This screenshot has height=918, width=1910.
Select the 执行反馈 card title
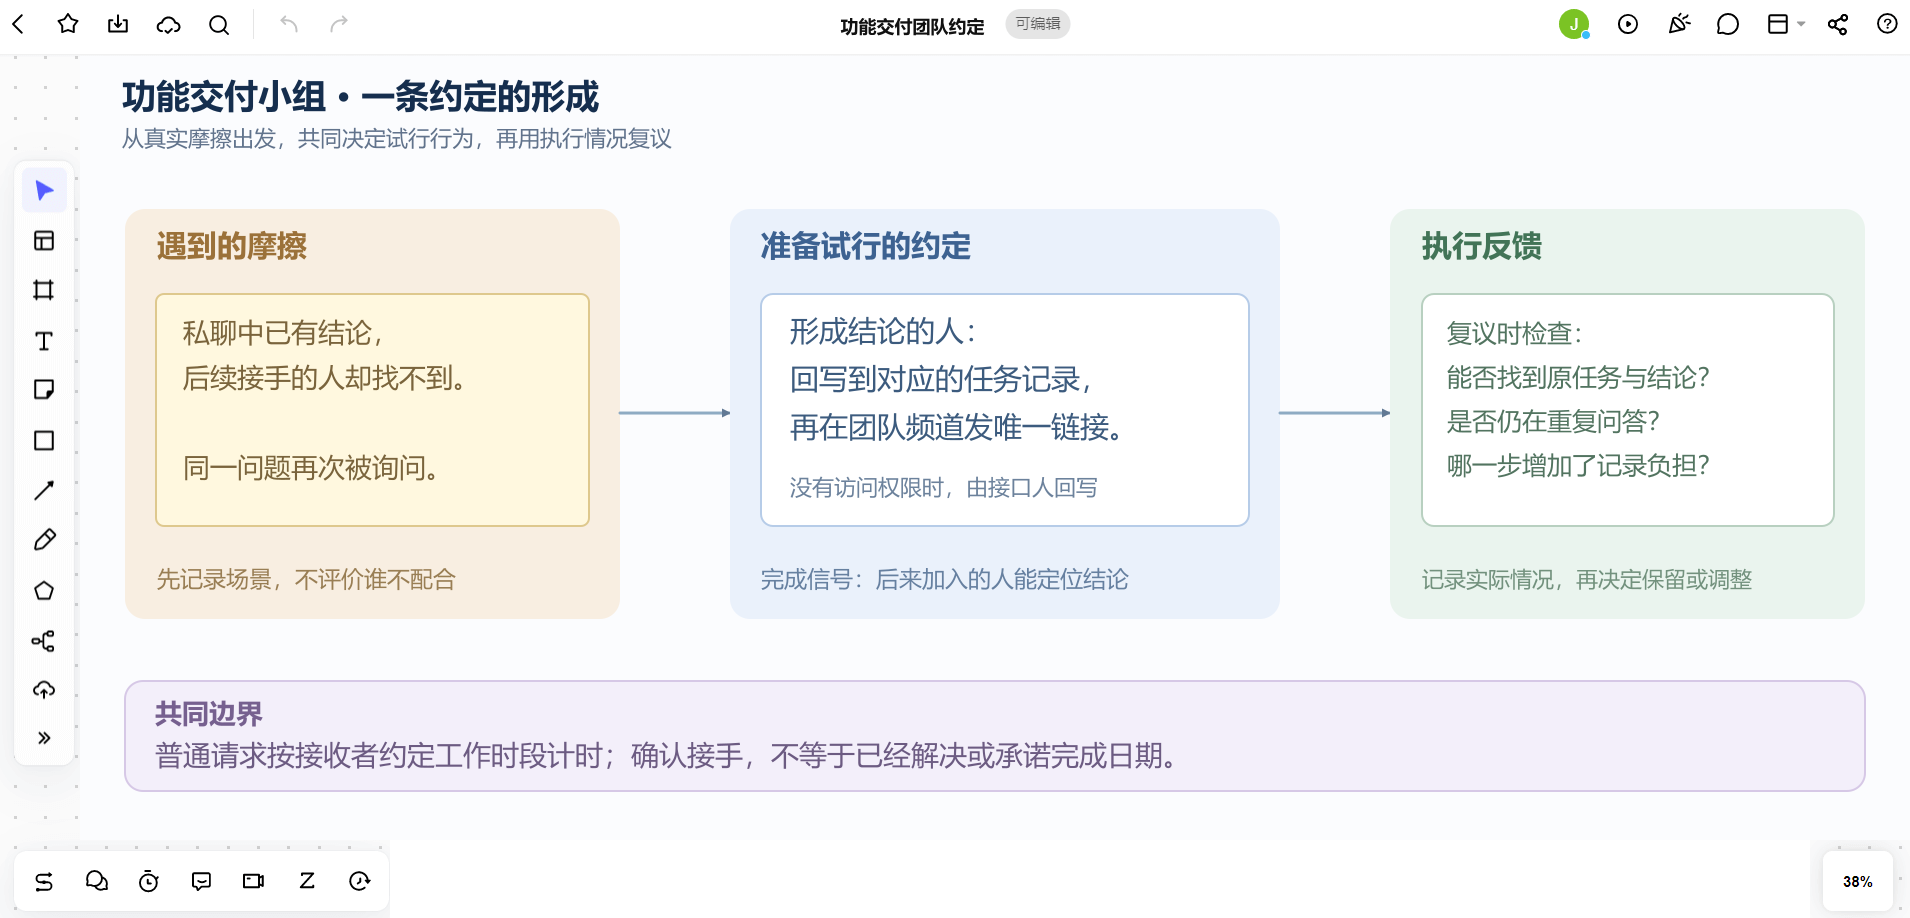tap(1482, 246)
